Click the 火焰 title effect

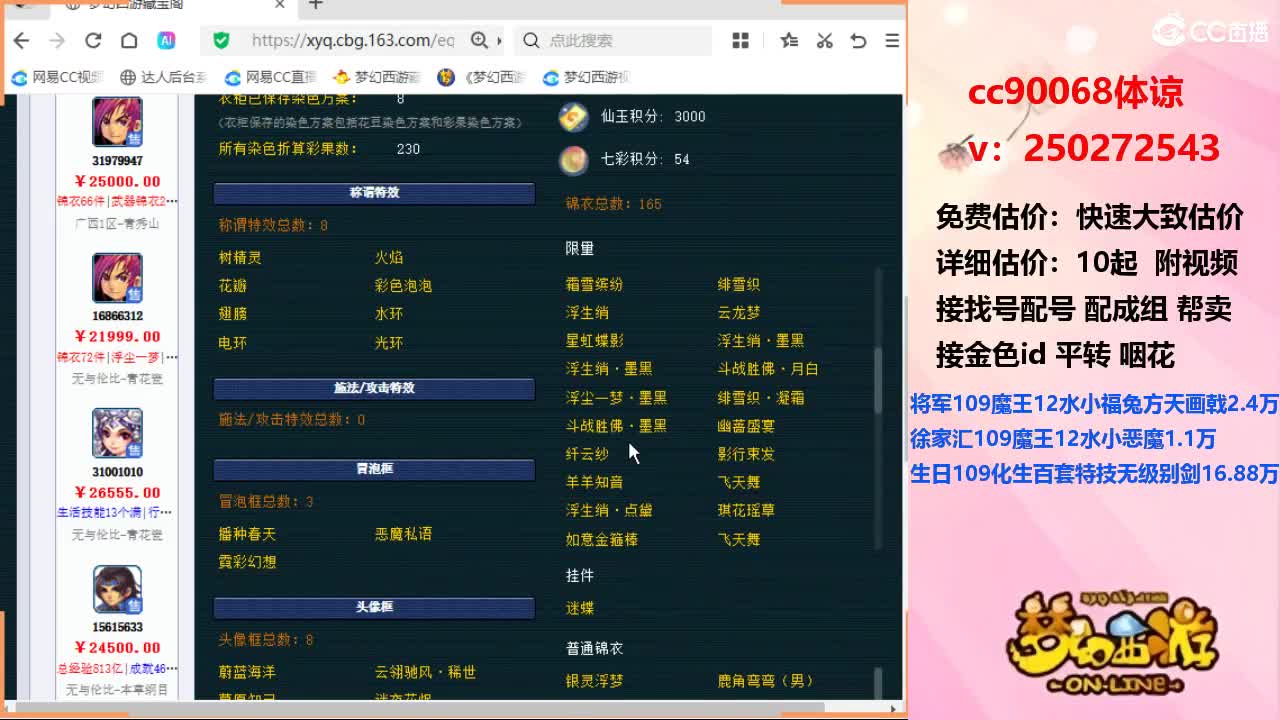[x=389, y=258]
